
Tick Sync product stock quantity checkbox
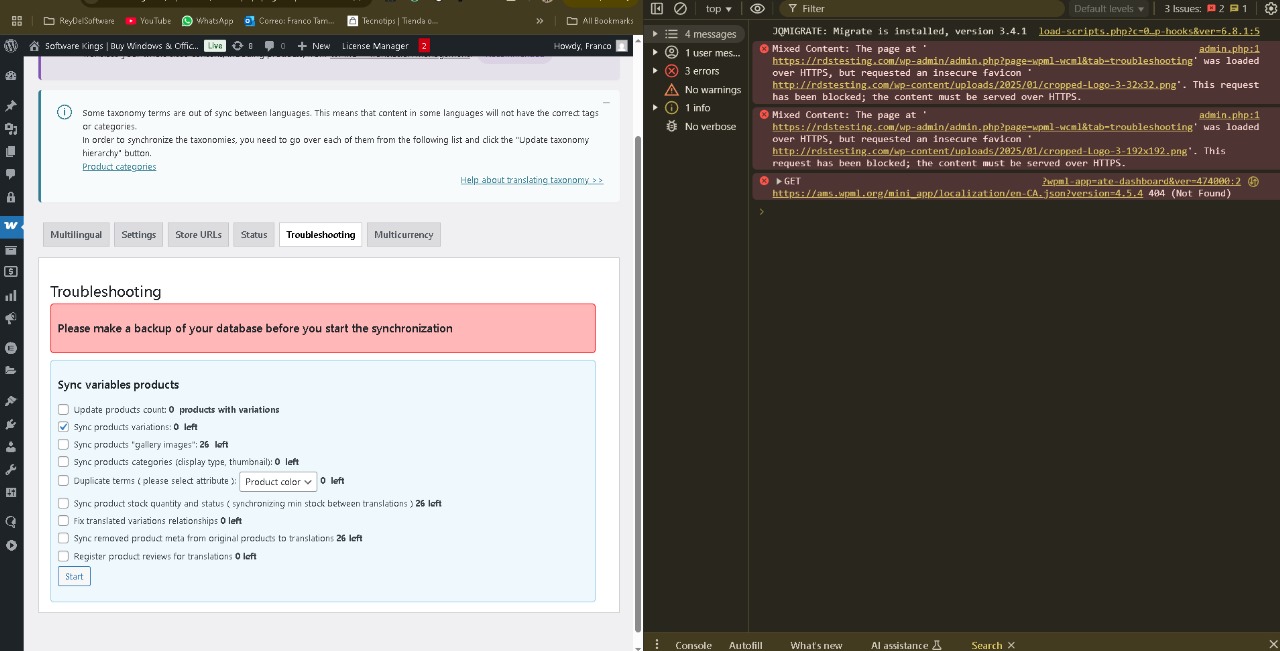coord(63,503)
